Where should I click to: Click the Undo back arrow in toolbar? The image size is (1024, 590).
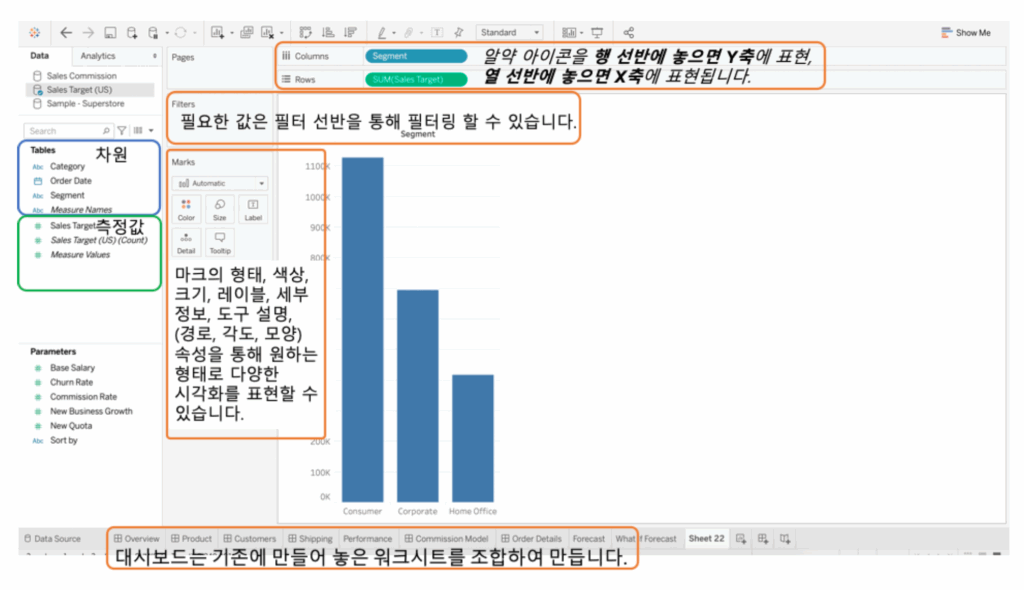click(x=66, y=33)
